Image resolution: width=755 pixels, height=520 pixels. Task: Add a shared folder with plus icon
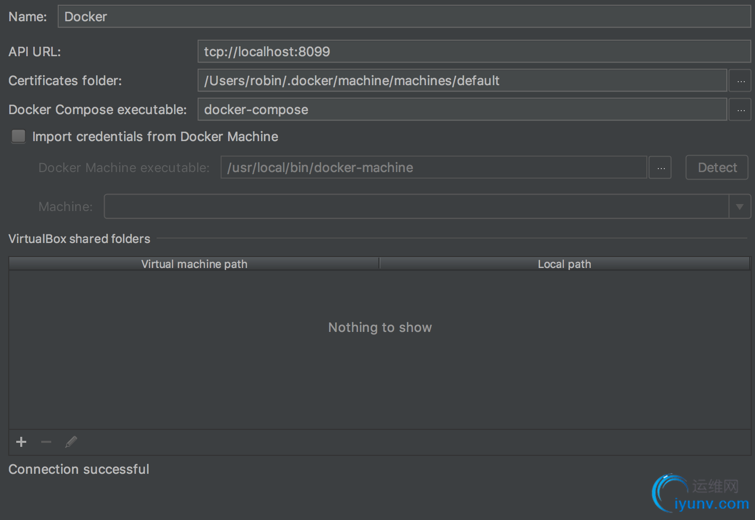click(x=21, y=442)
